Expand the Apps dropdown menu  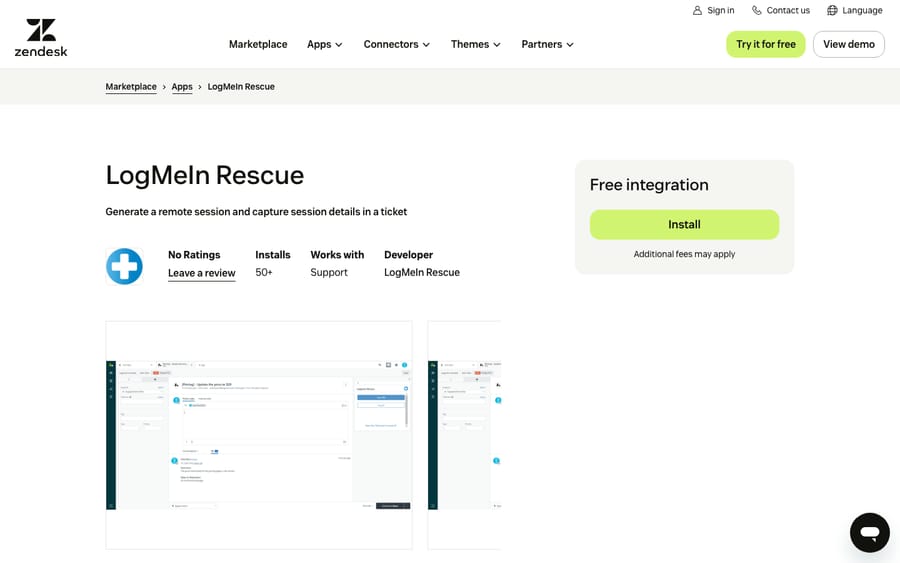[325, 44]
